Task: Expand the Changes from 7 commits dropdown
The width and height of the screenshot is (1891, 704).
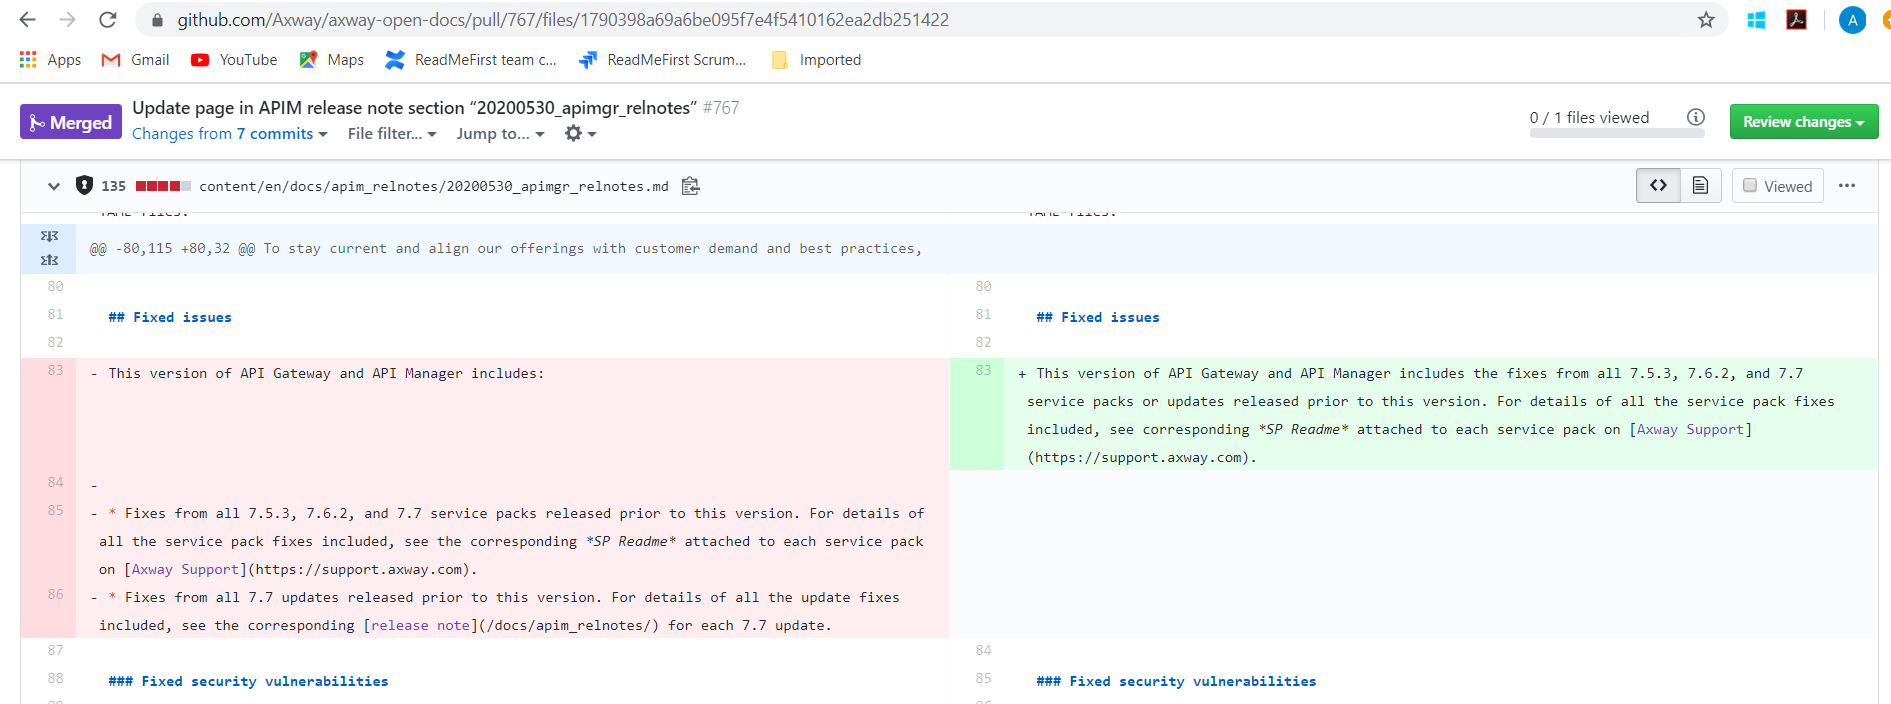Action: click(x=230, y=134)
